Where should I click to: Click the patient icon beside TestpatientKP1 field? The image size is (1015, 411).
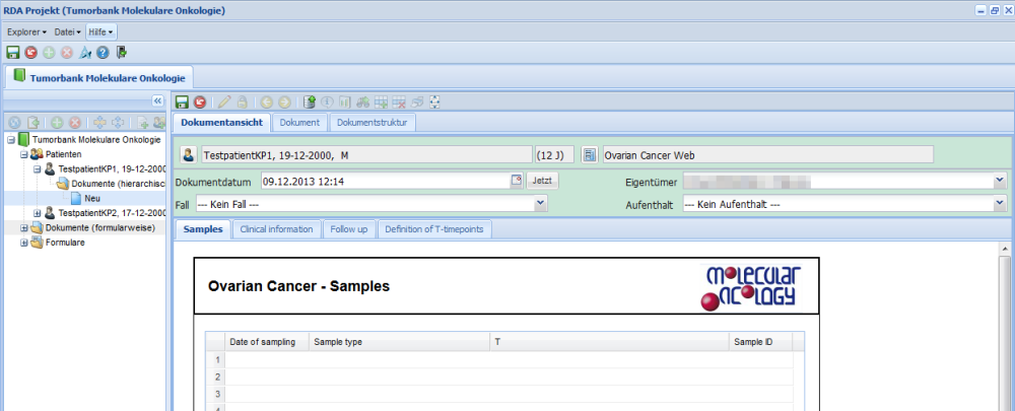[x=188, y=155]
